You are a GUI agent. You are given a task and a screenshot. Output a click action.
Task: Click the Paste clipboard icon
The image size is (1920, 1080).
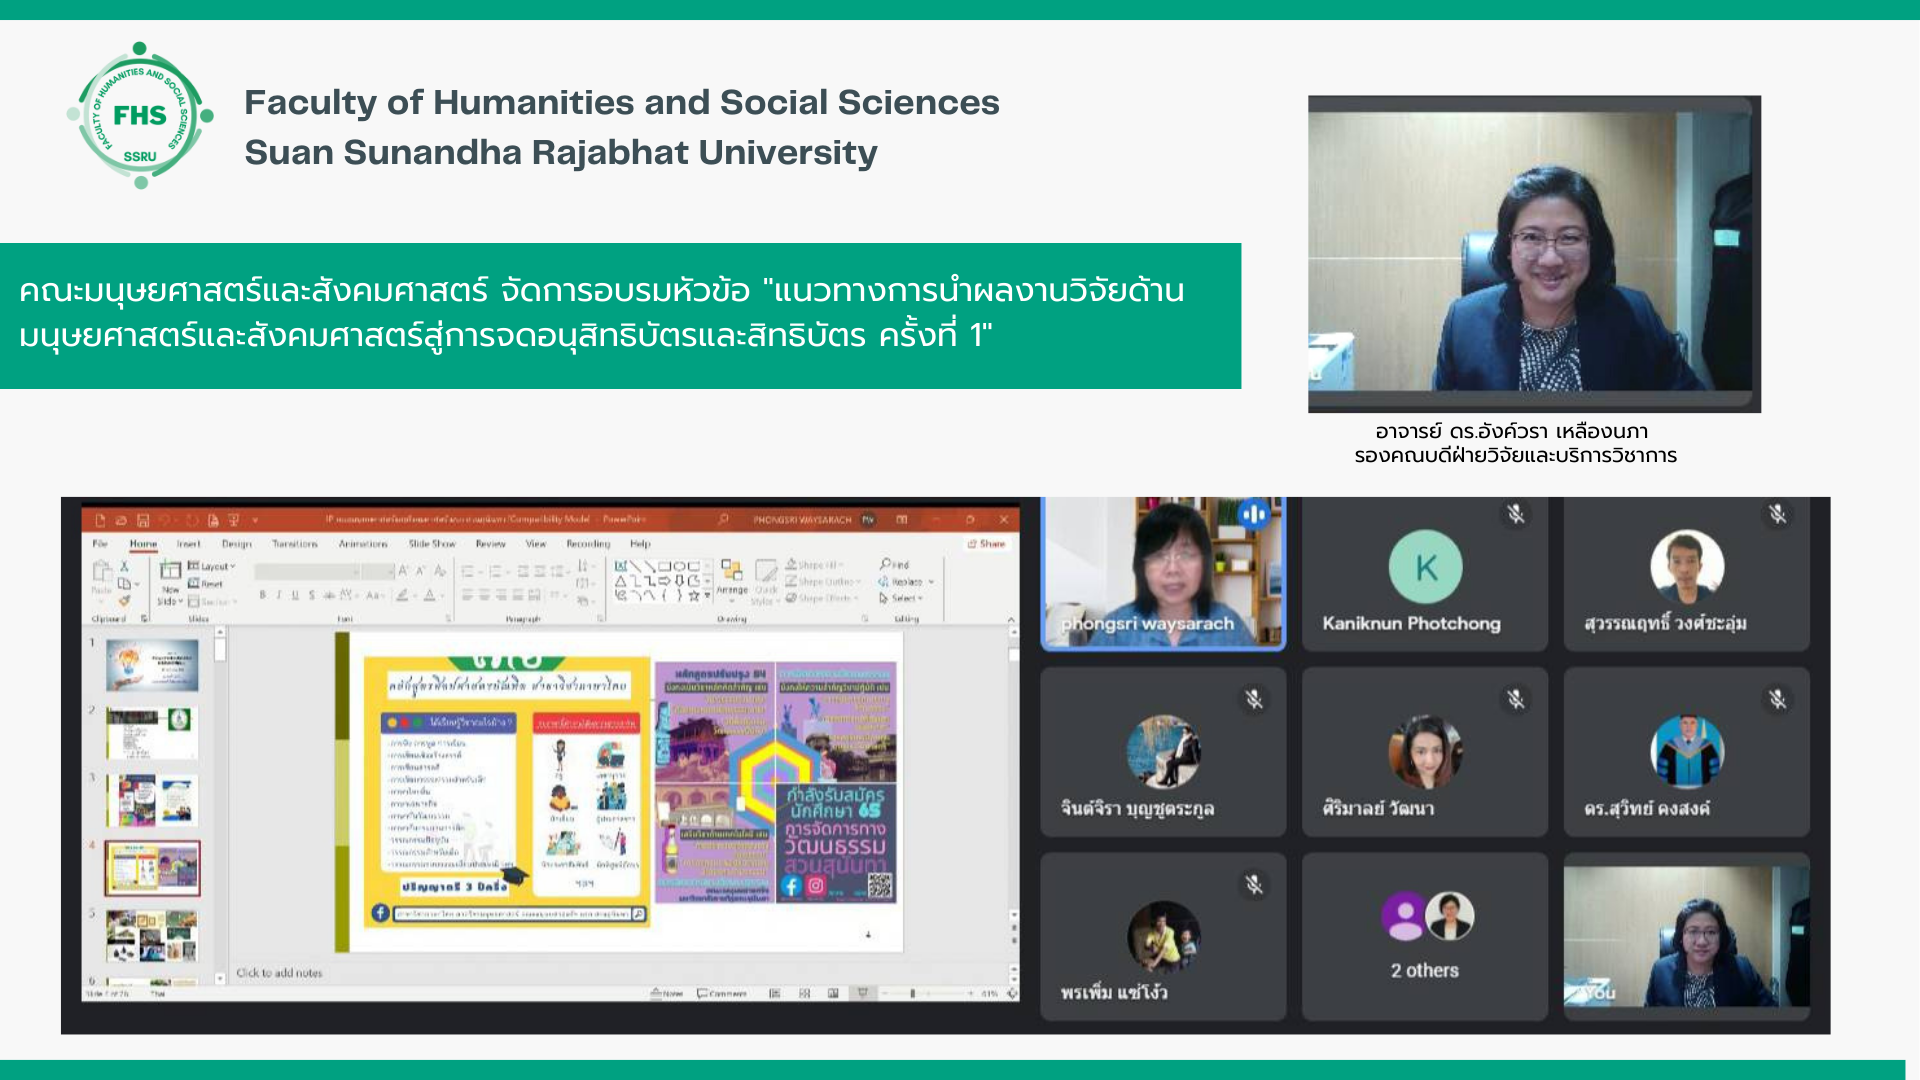click(x=102, y=573)
